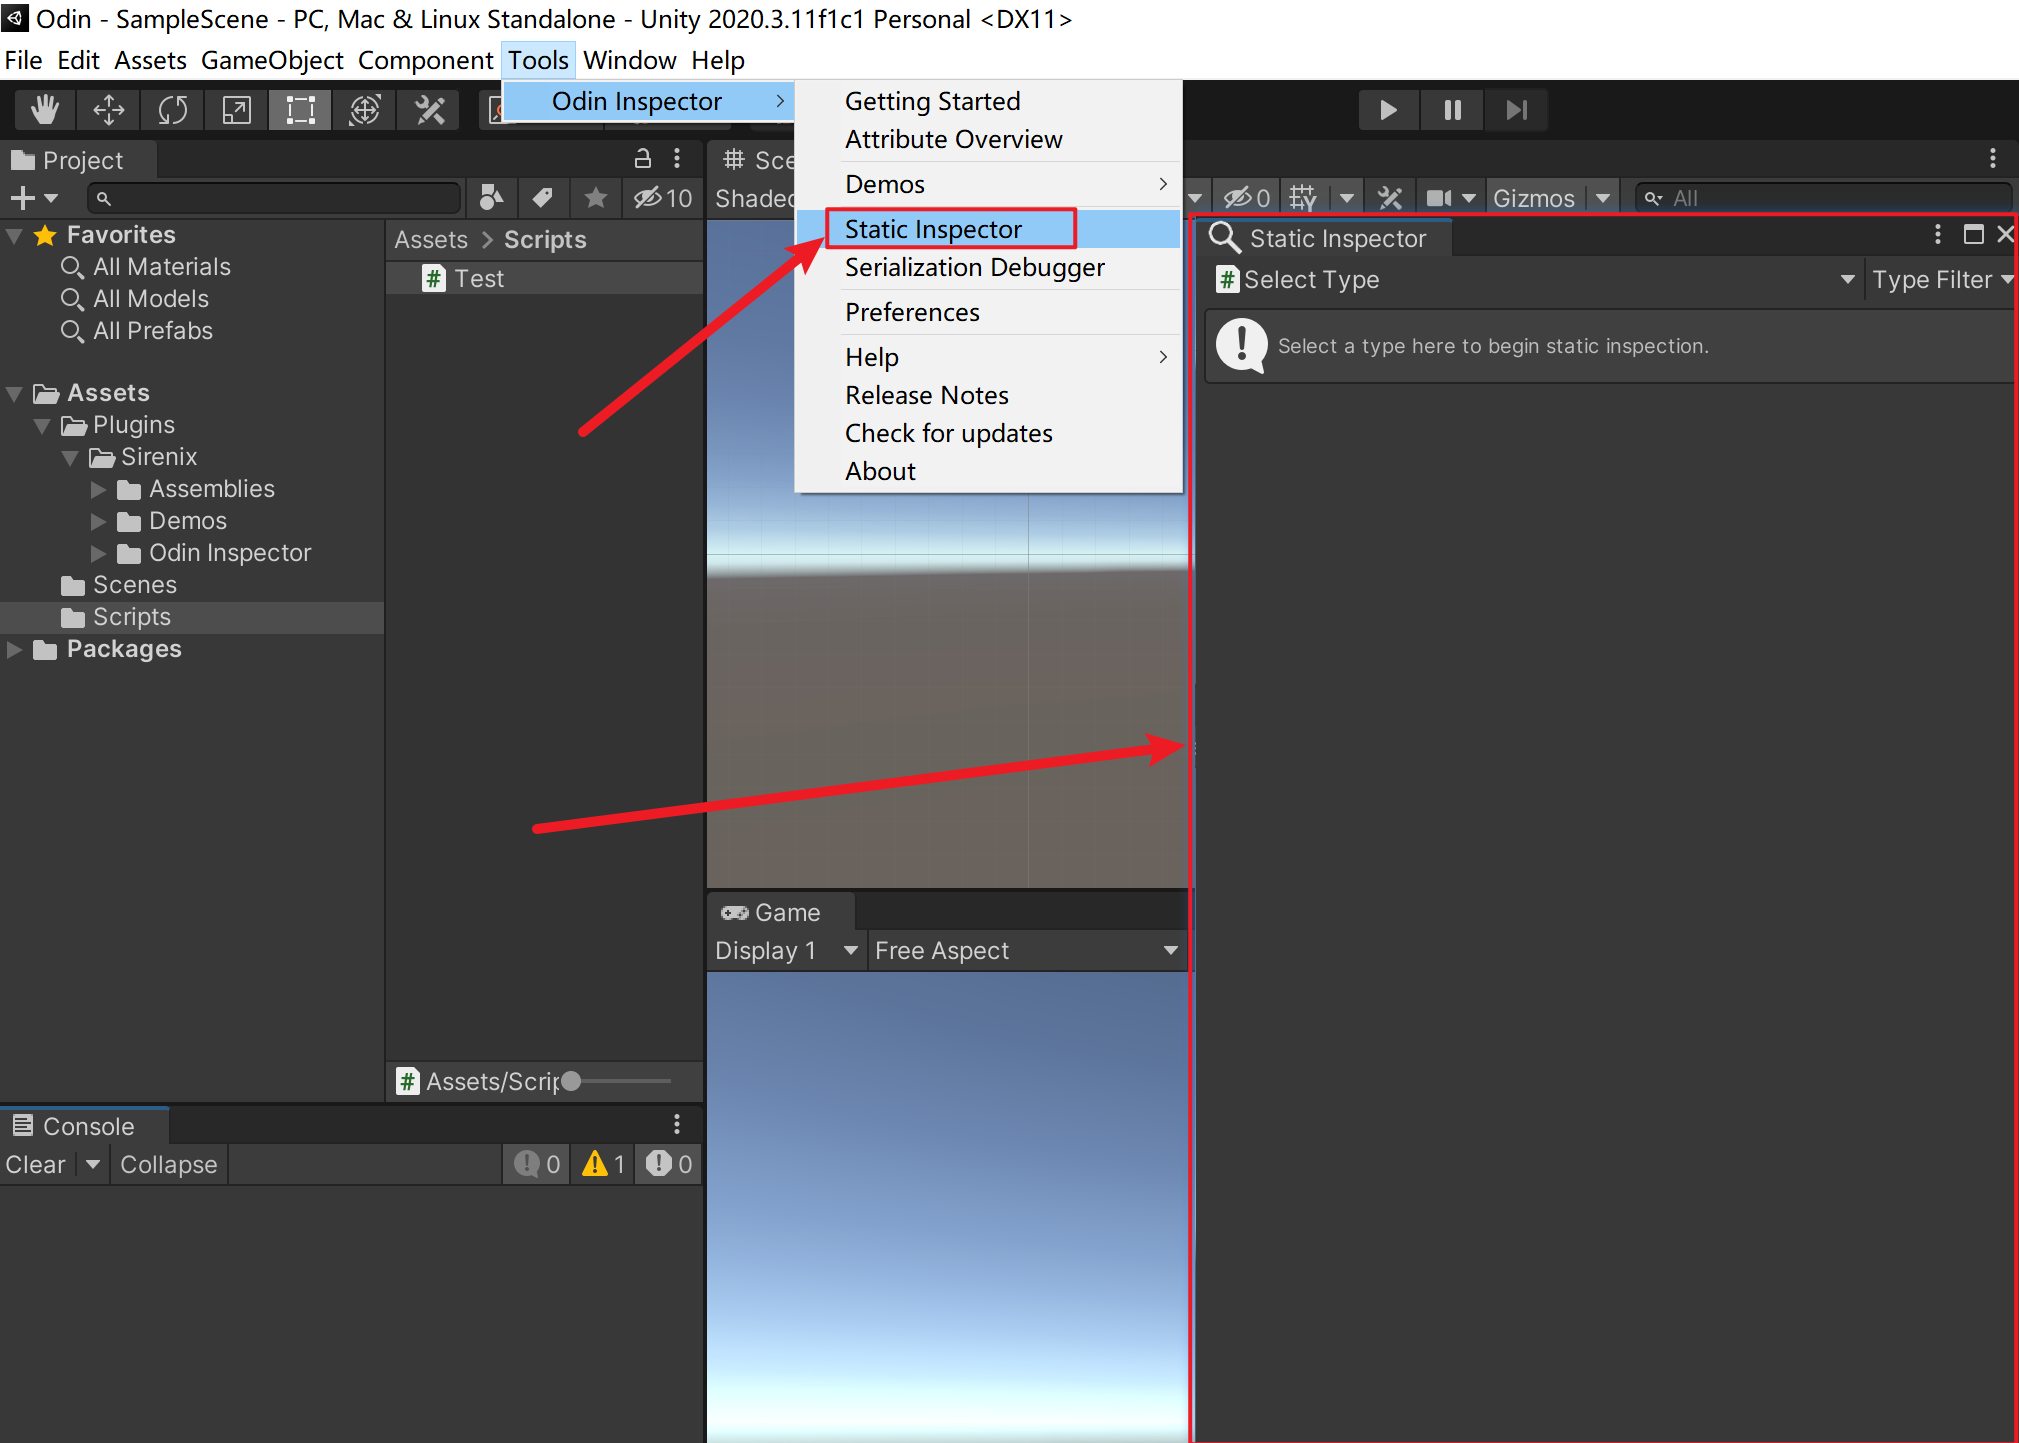Open the custom editor tools icon
The width and height of the screenshot is (2019, 1443).
click(x=429, y=109)
